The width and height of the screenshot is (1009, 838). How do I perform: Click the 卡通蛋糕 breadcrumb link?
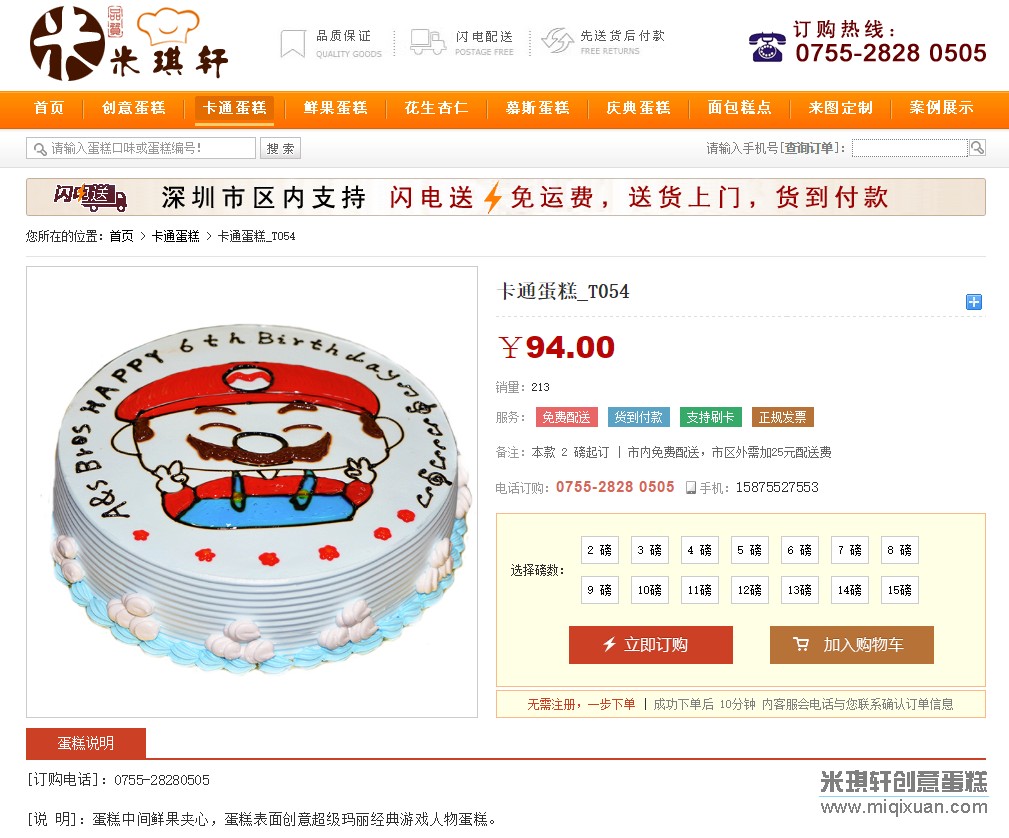[175, 236]
